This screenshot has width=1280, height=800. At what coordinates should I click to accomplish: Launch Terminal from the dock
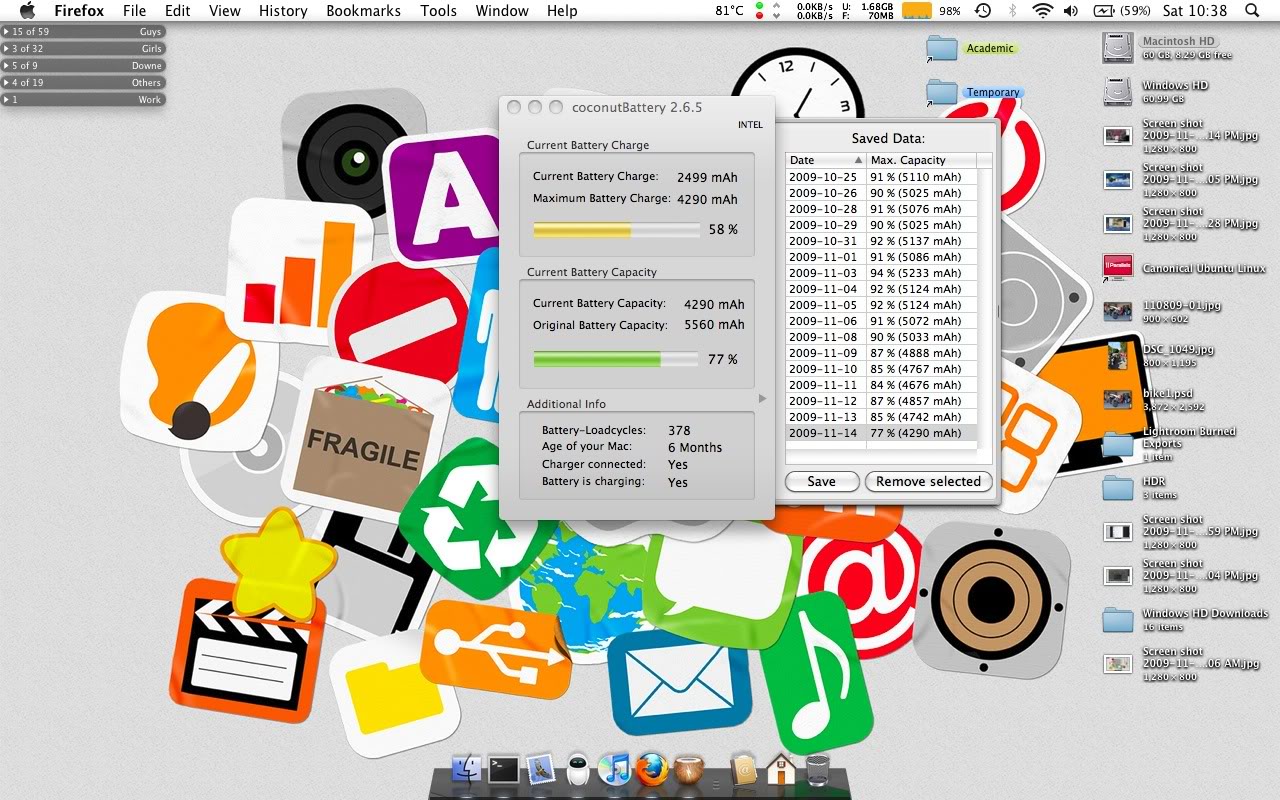[x=503, y=769]
